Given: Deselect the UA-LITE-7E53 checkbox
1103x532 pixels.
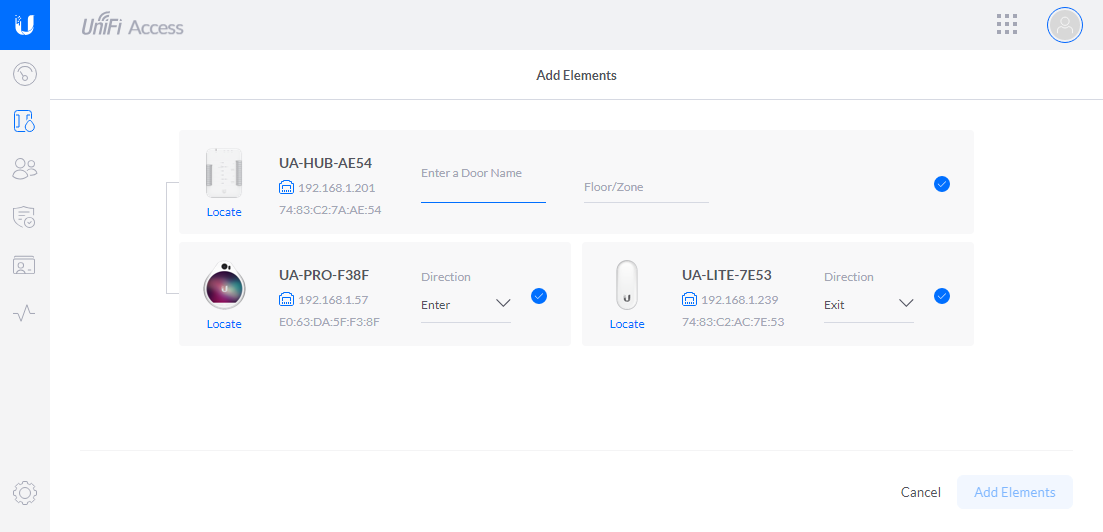Looking at the screenshot, I should [x=941, y=296].
